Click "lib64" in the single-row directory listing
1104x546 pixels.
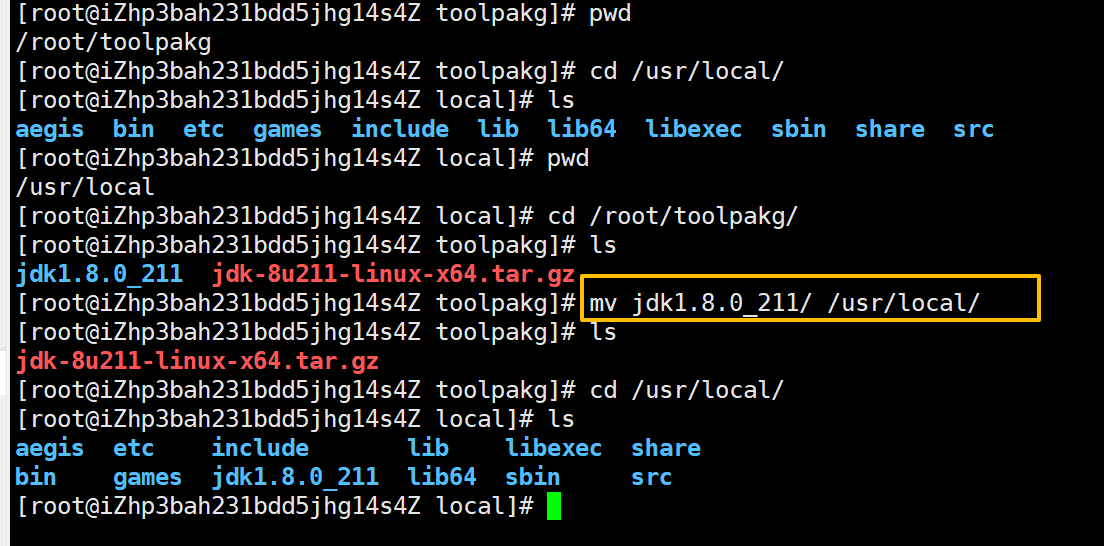[582, 130]
